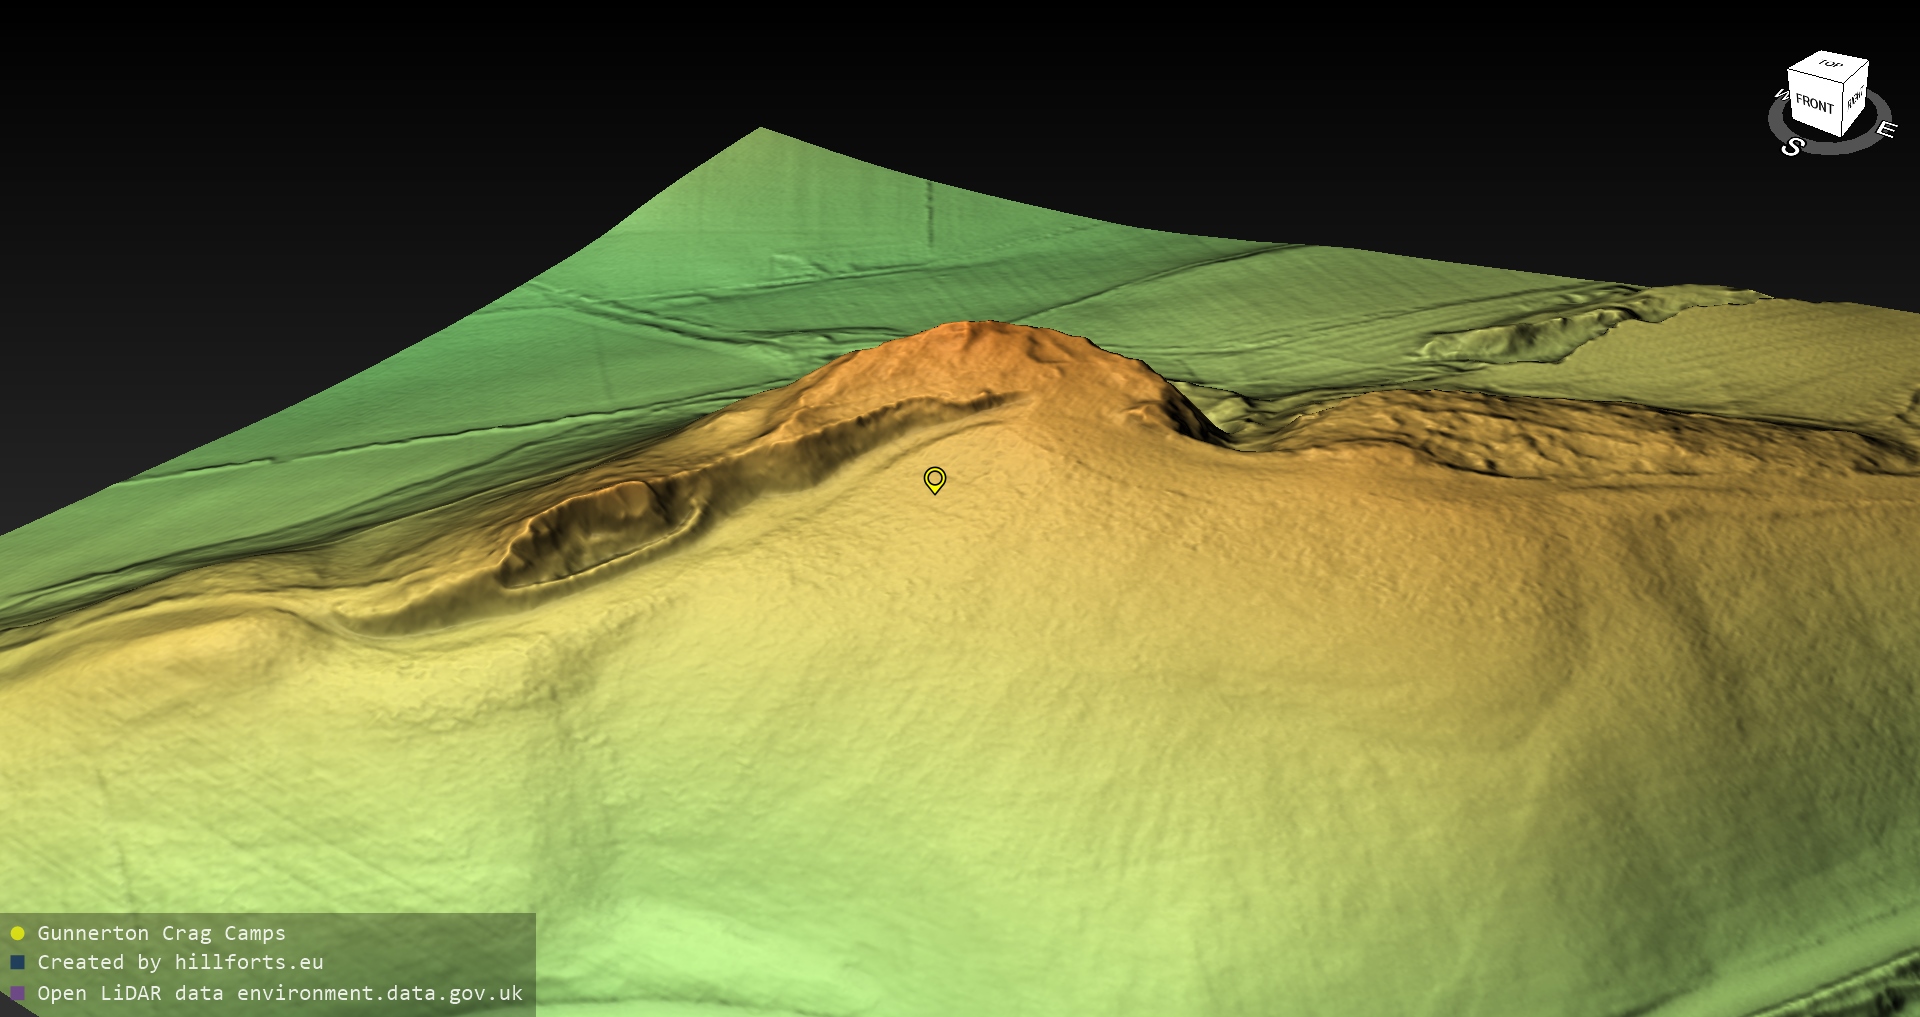Click the pointed far corner of the terrain tile
Image resolution: width=1920 pixels, height=1017 pixels.
coord(760,130)
